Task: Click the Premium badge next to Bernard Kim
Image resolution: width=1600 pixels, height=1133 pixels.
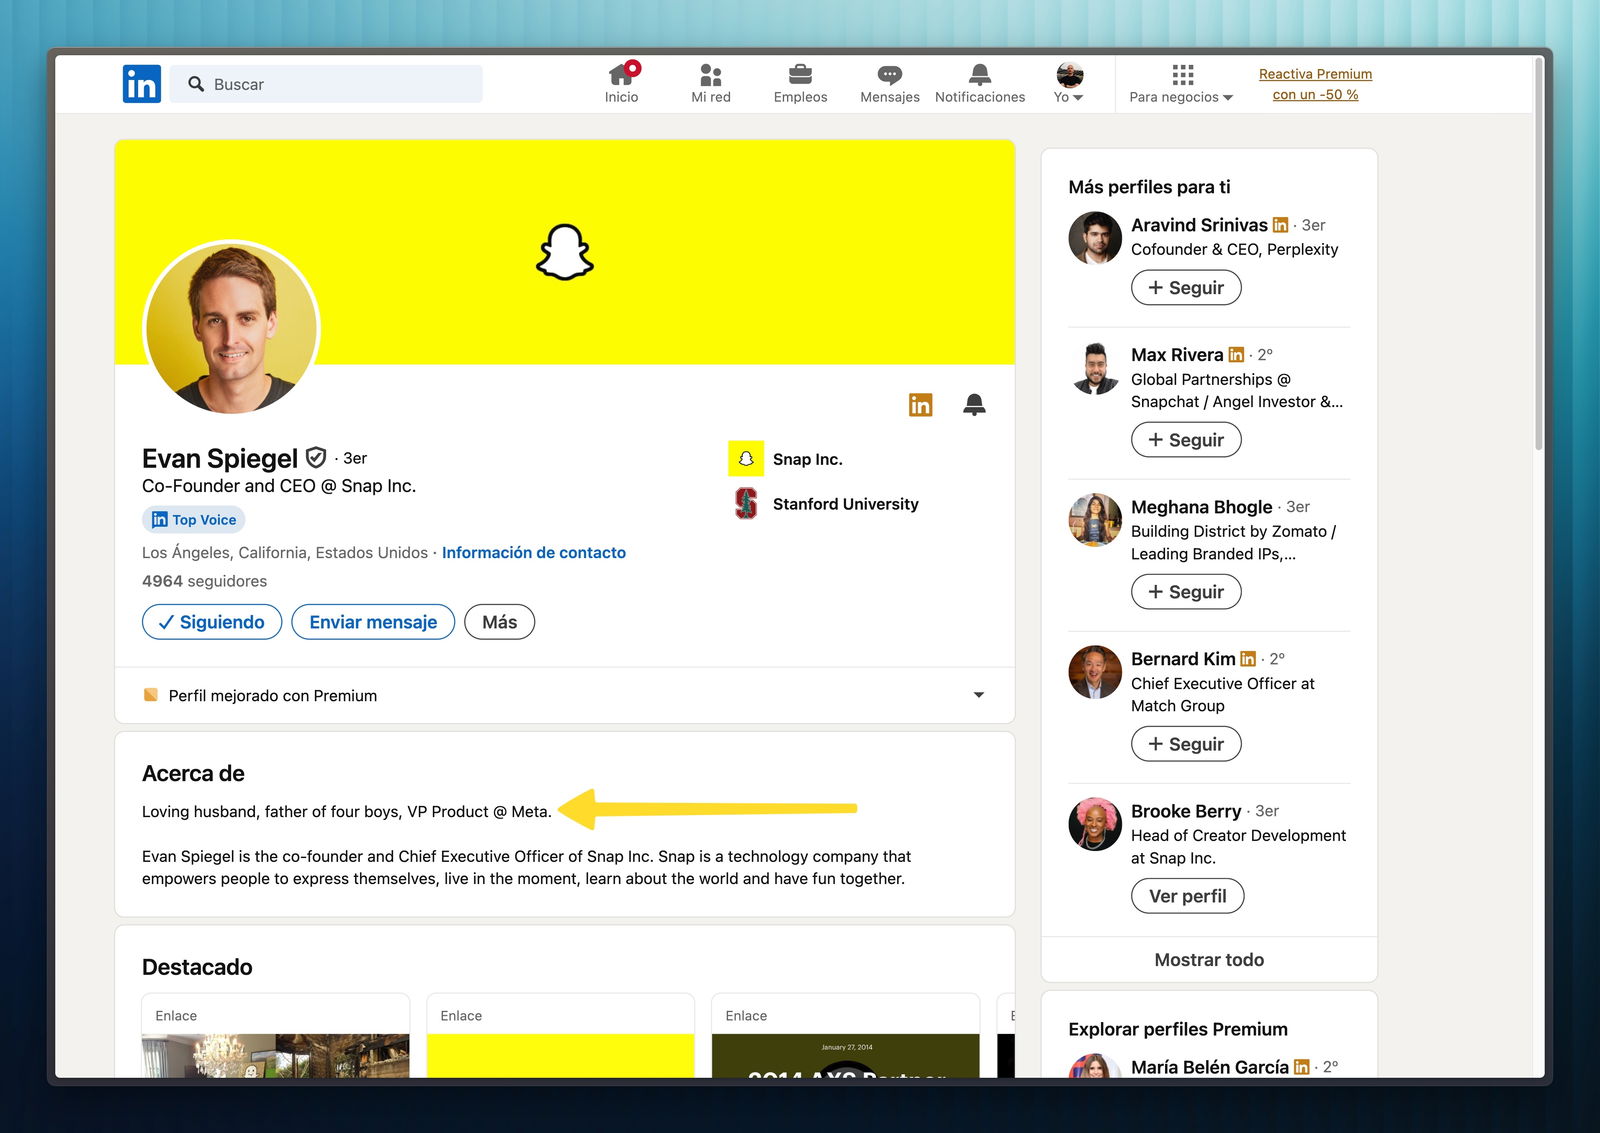Action: [x=1248, y=659]
